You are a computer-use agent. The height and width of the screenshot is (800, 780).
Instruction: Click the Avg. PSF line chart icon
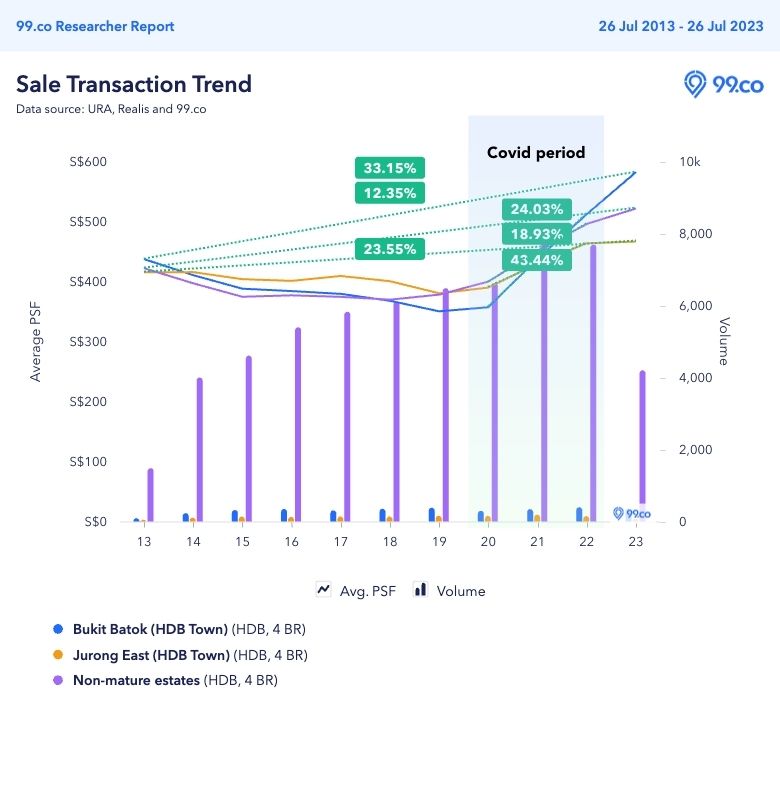323,590
